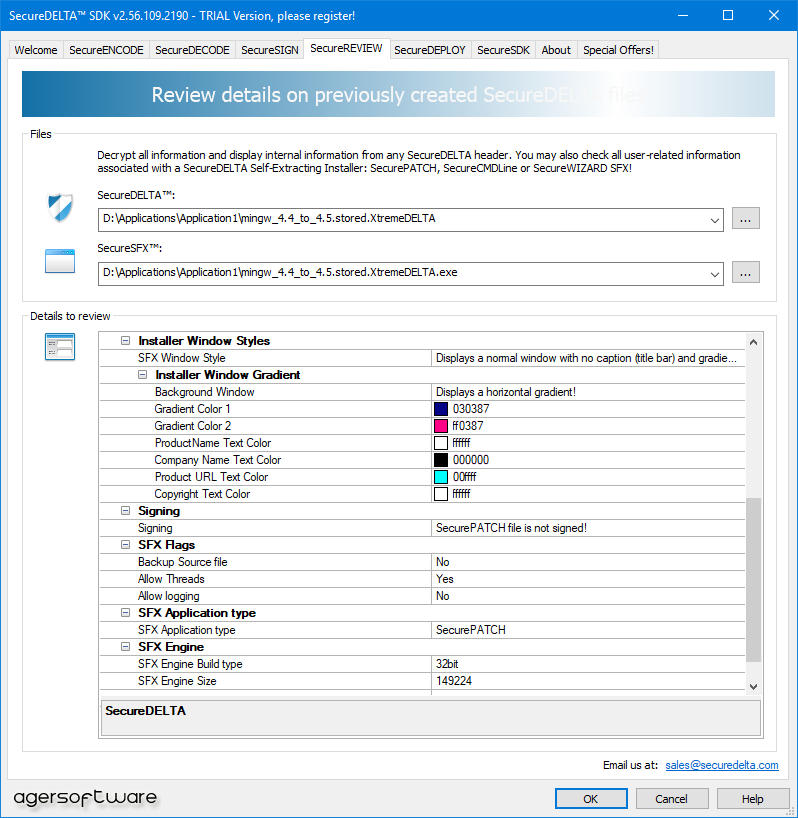Collapse the SFX Flags group
Viewport: 798px width, 818px height.
click(125, 545)
